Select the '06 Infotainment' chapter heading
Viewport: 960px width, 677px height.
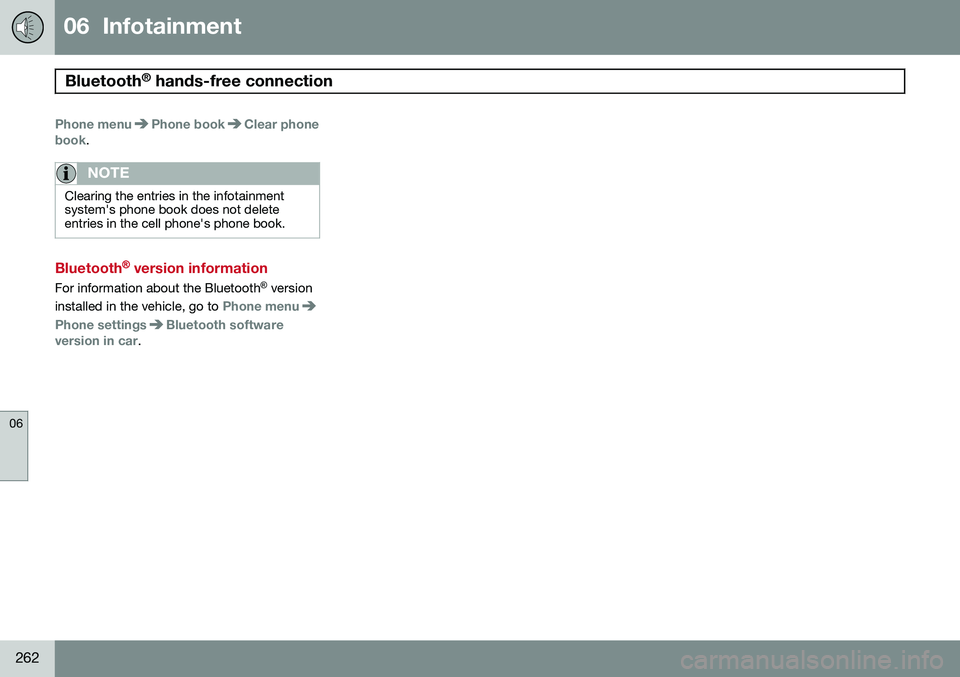pos(152,26)
